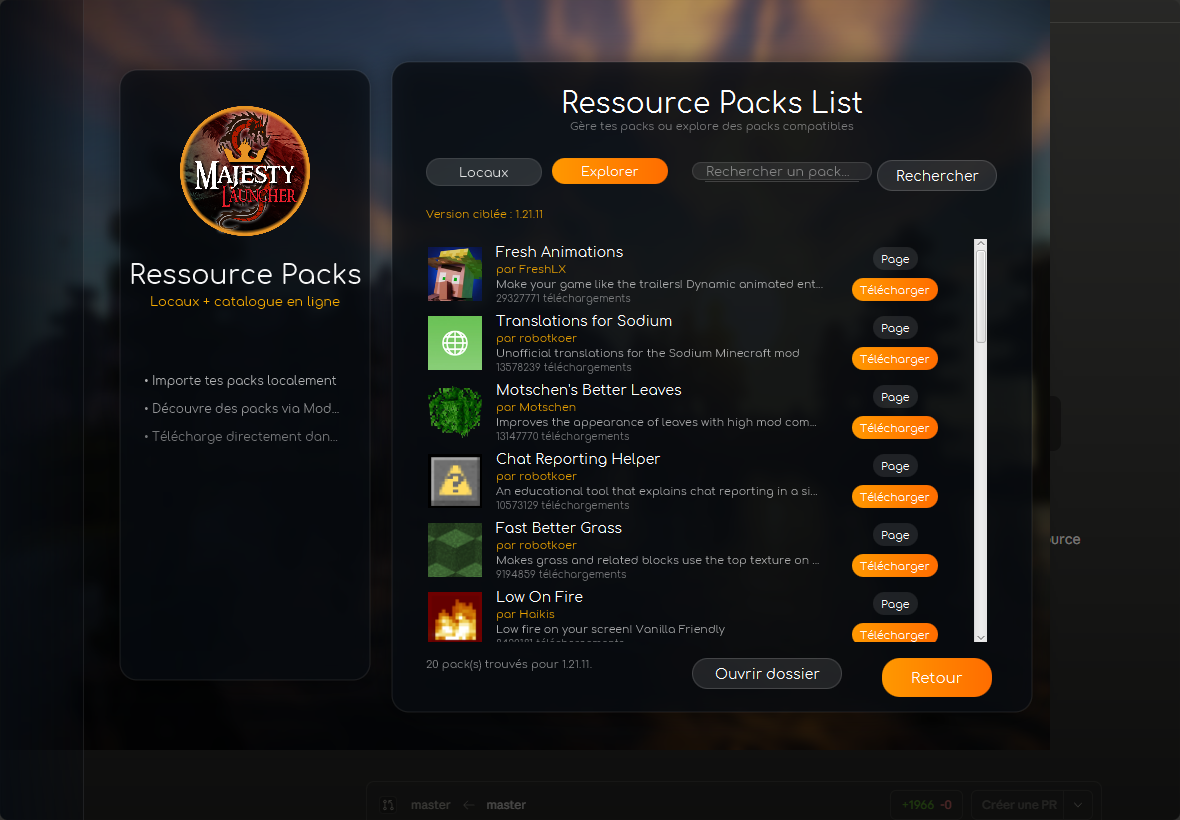Open the Fresh Animations pack thumbnail
Screen dimensions: 1180x820
pyautogui.click(x=455, y=274)
